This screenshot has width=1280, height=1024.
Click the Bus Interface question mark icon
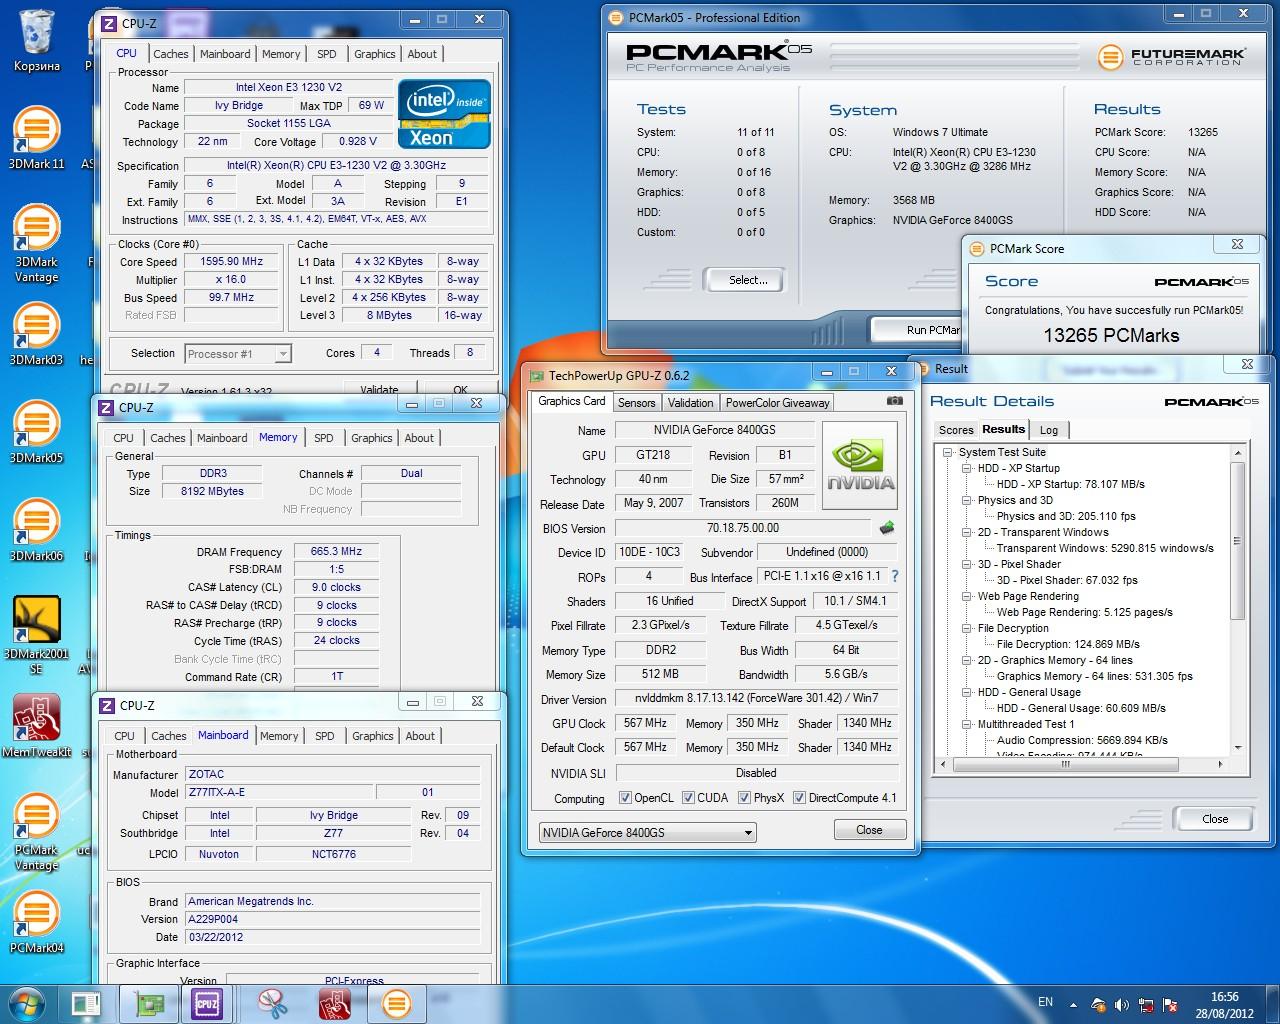point(894,576)
